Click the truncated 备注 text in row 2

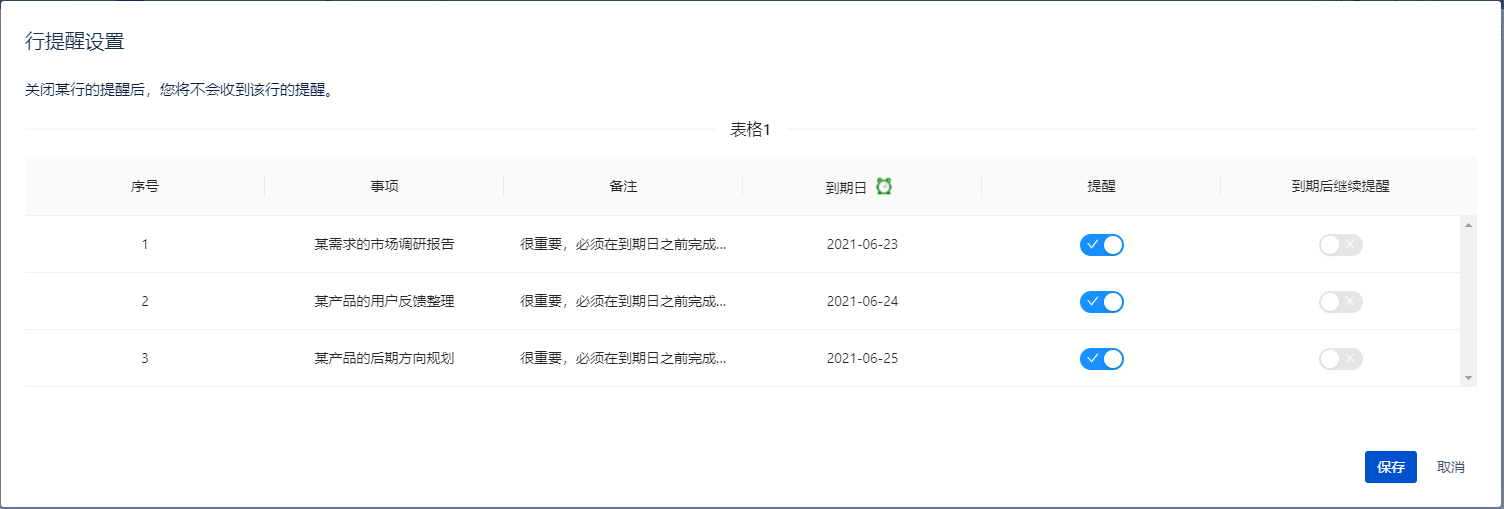[x=623, y=302]
